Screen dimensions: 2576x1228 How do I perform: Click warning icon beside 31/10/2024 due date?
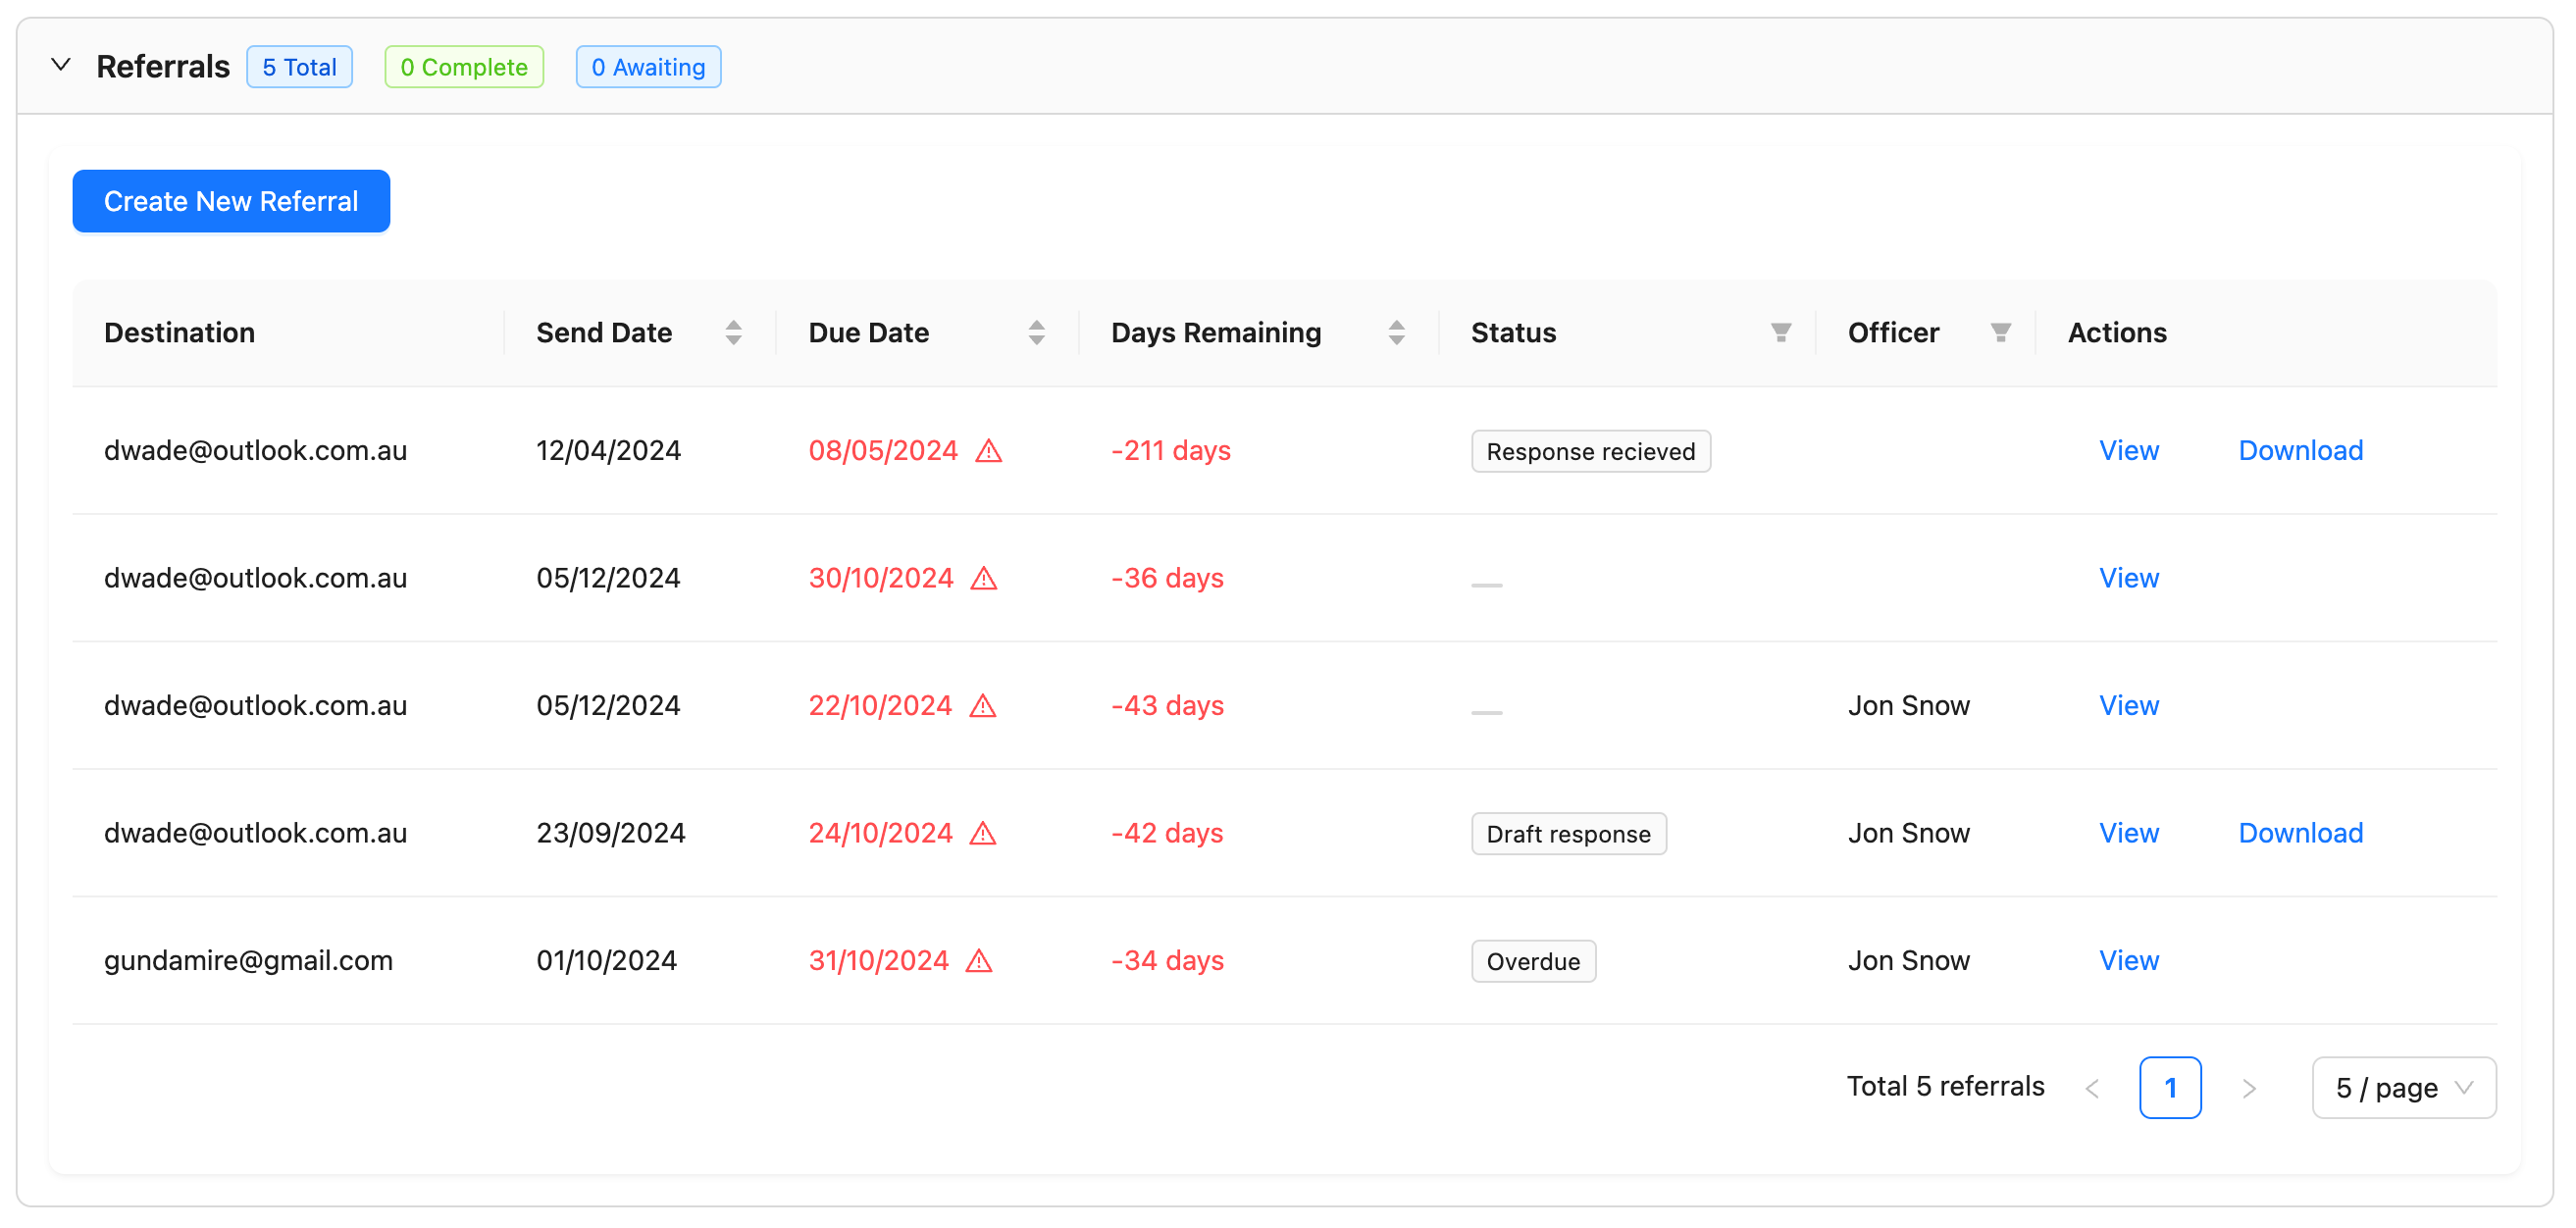click(979, 961)
